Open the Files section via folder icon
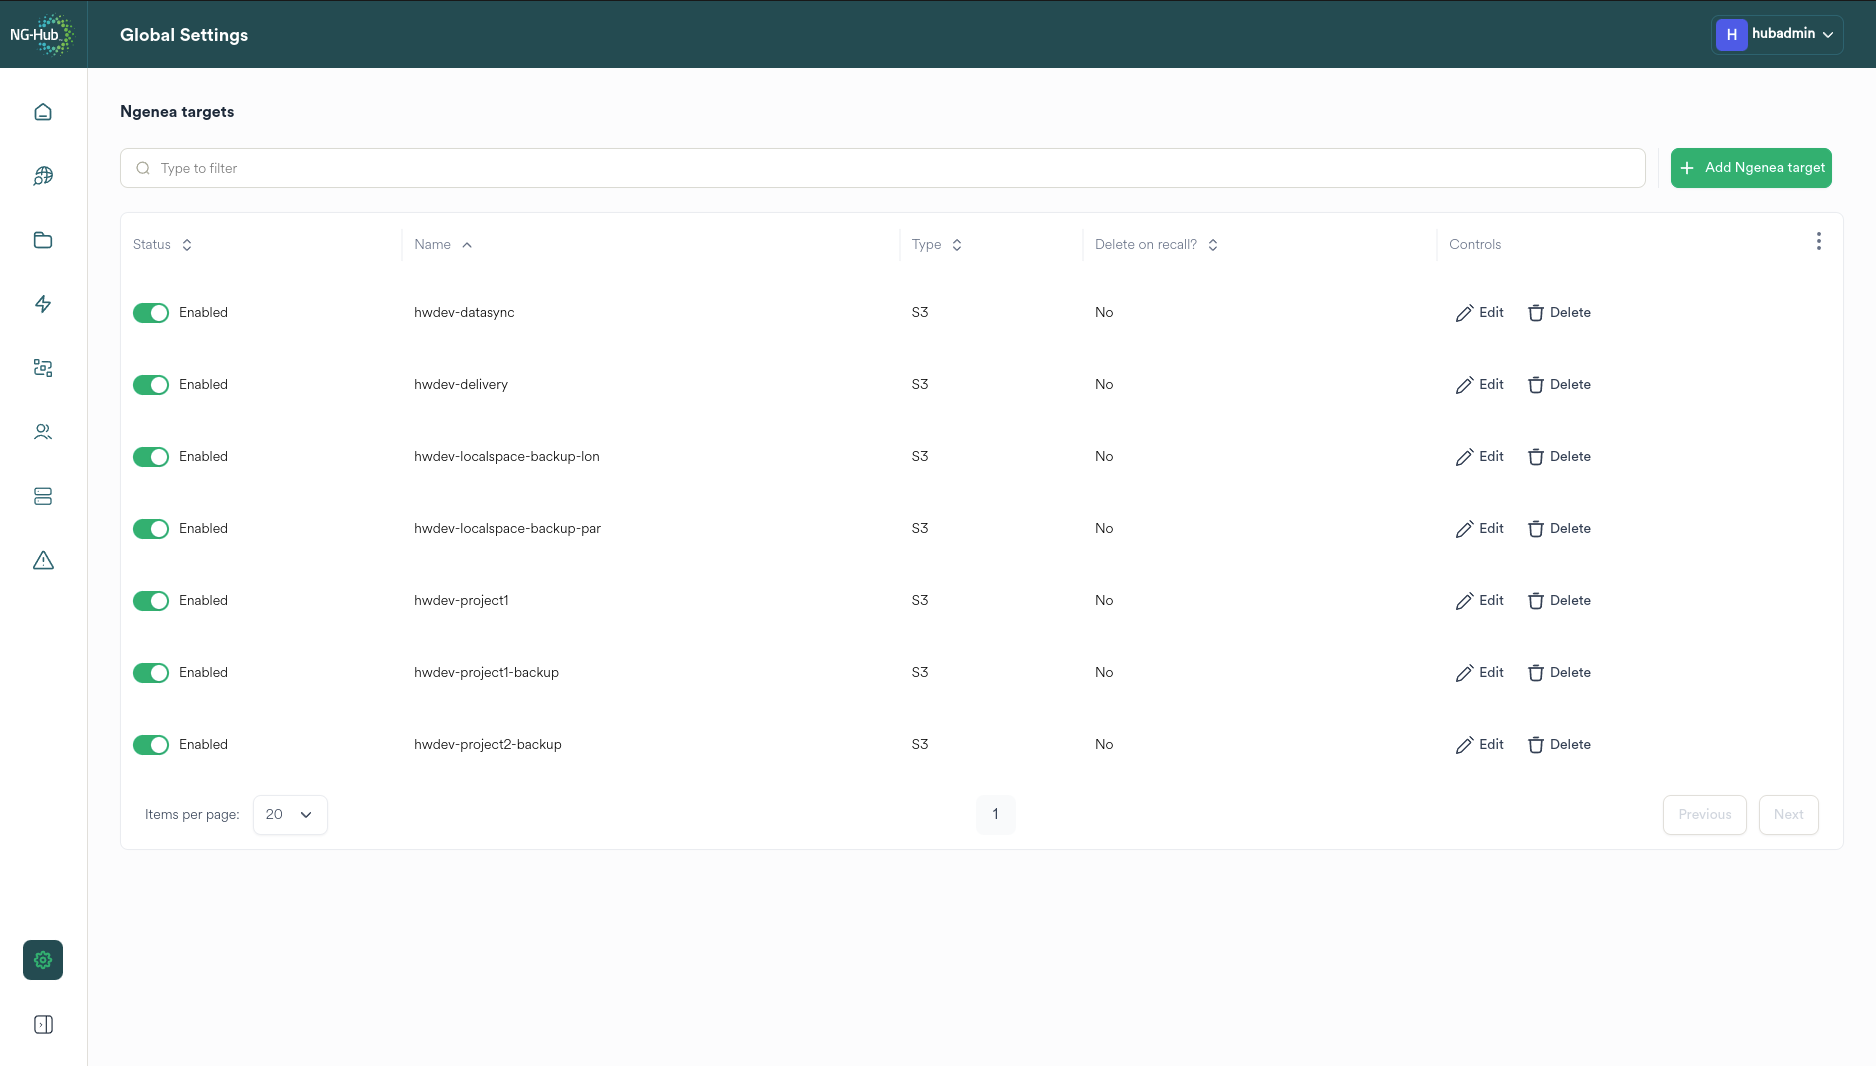Screen dimensions: 1876x1066 [43, 240]
